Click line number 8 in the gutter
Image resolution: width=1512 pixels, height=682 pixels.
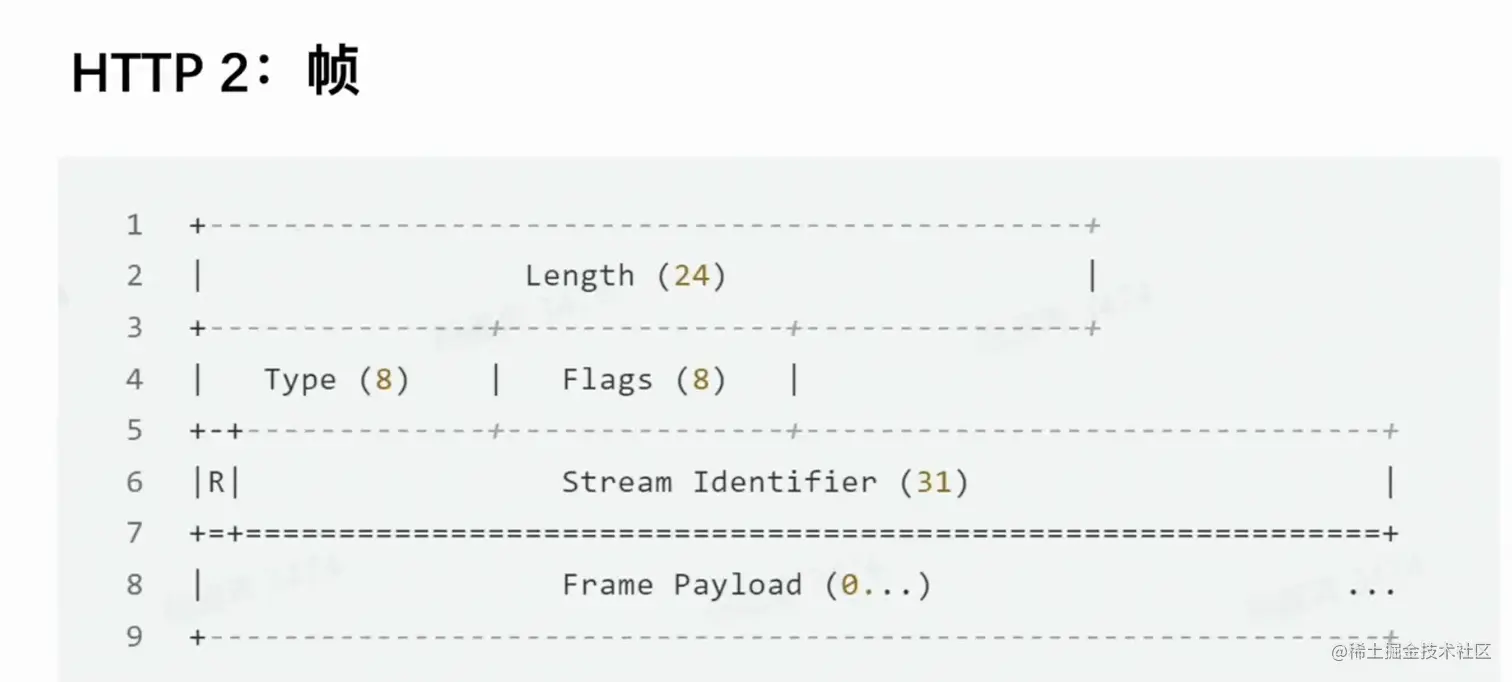coord(135,585)
